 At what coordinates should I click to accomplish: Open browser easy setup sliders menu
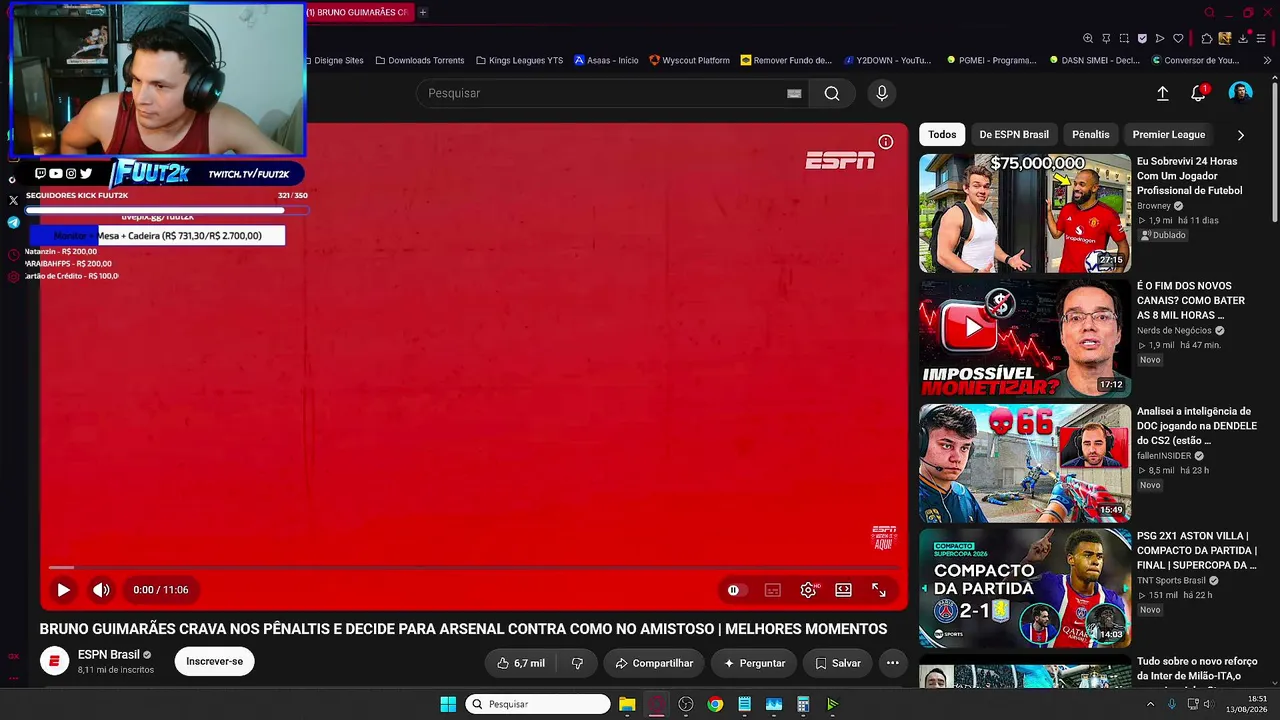click(x=1261, y=38)
